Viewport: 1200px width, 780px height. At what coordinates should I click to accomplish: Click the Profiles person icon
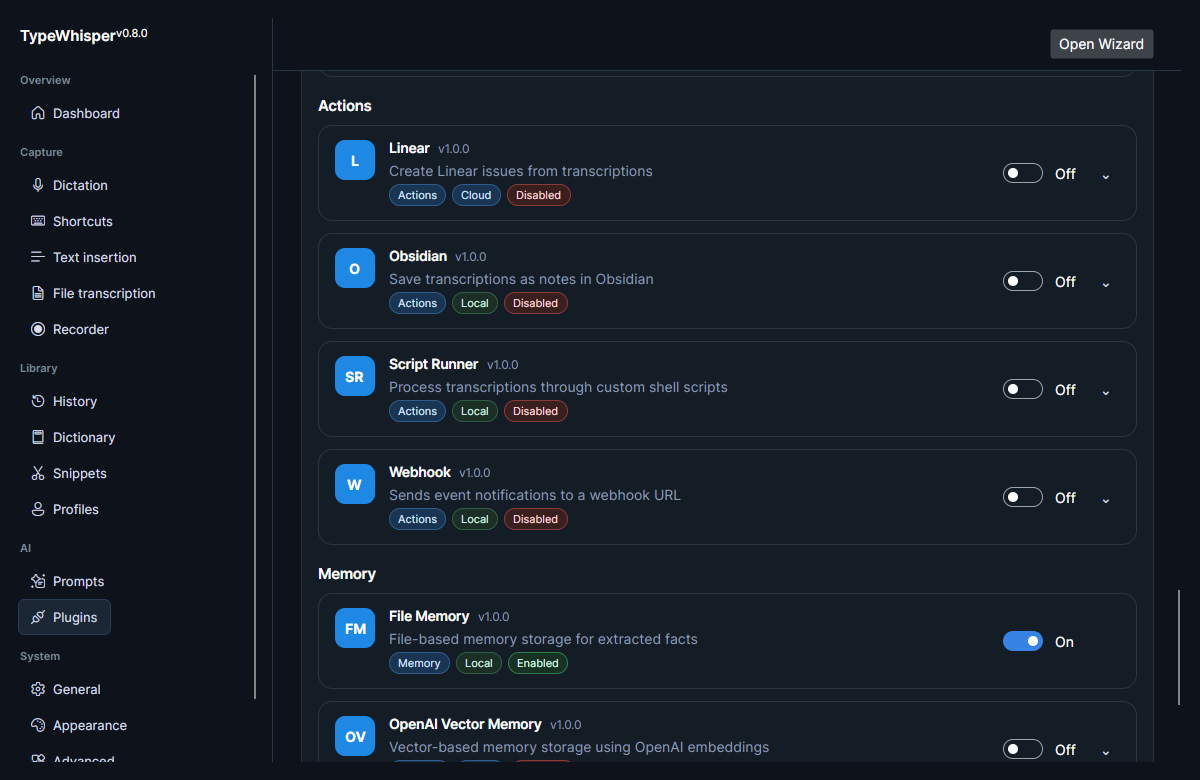38,509
